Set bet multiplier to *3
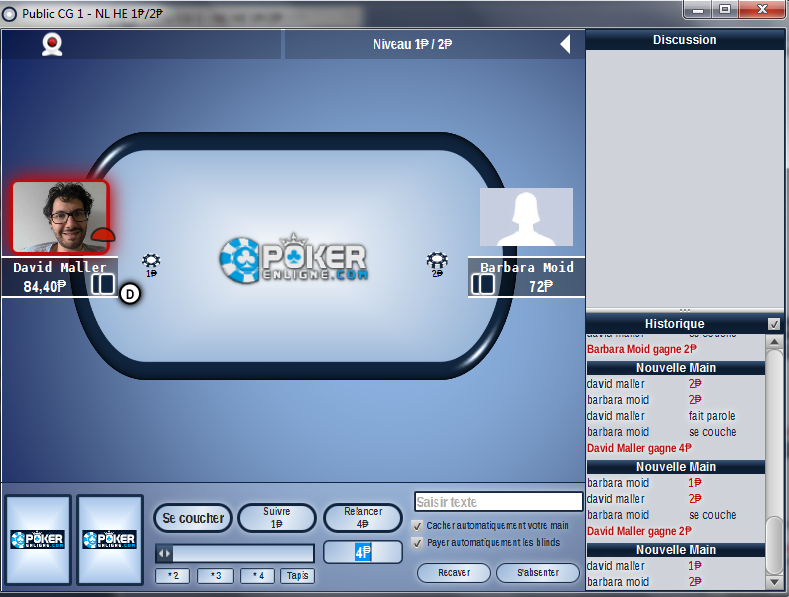789x597 pixels. [215, 575]
